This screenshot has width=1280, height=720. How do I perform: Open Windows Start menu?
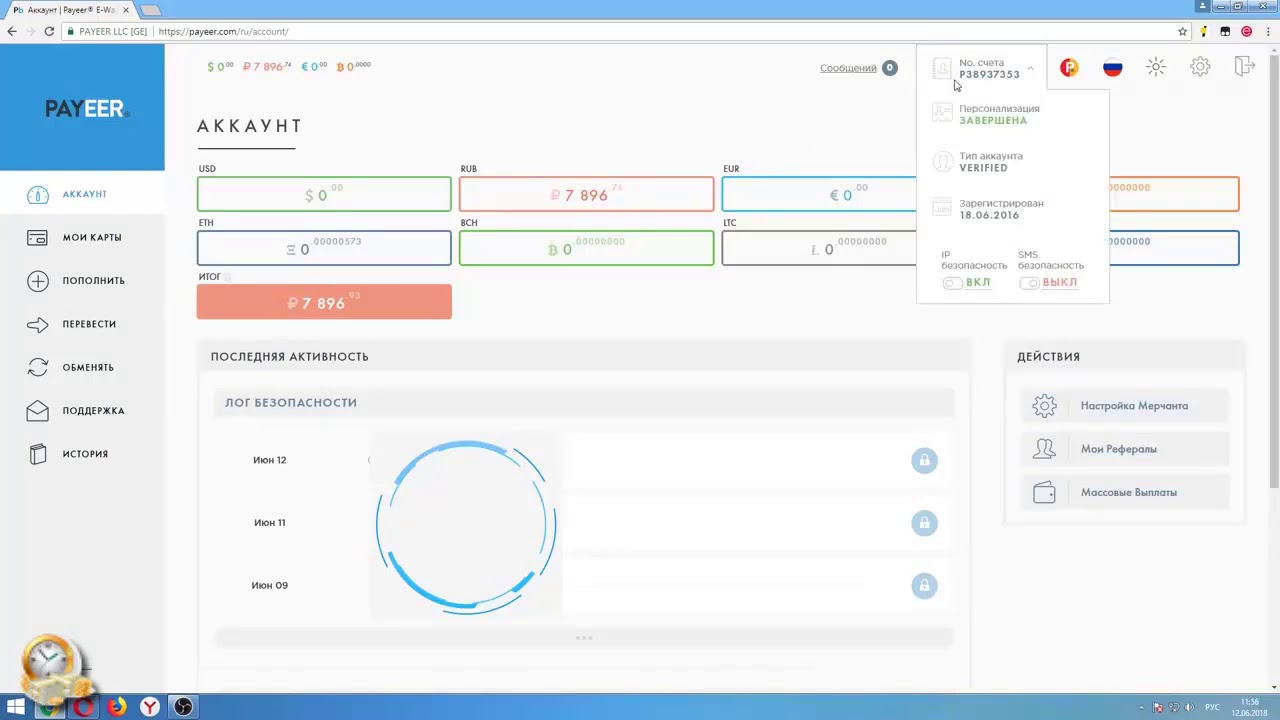coord(15,707)
